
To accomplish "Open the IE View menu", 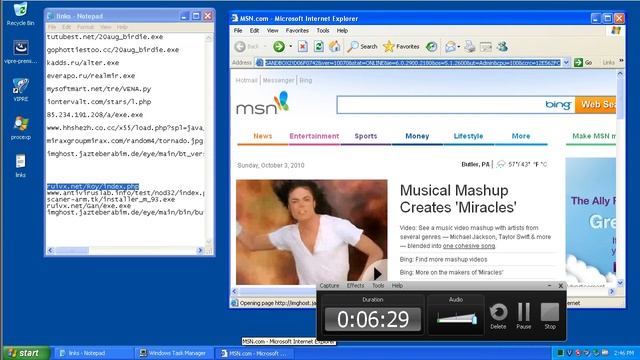I will click(272, 31).
